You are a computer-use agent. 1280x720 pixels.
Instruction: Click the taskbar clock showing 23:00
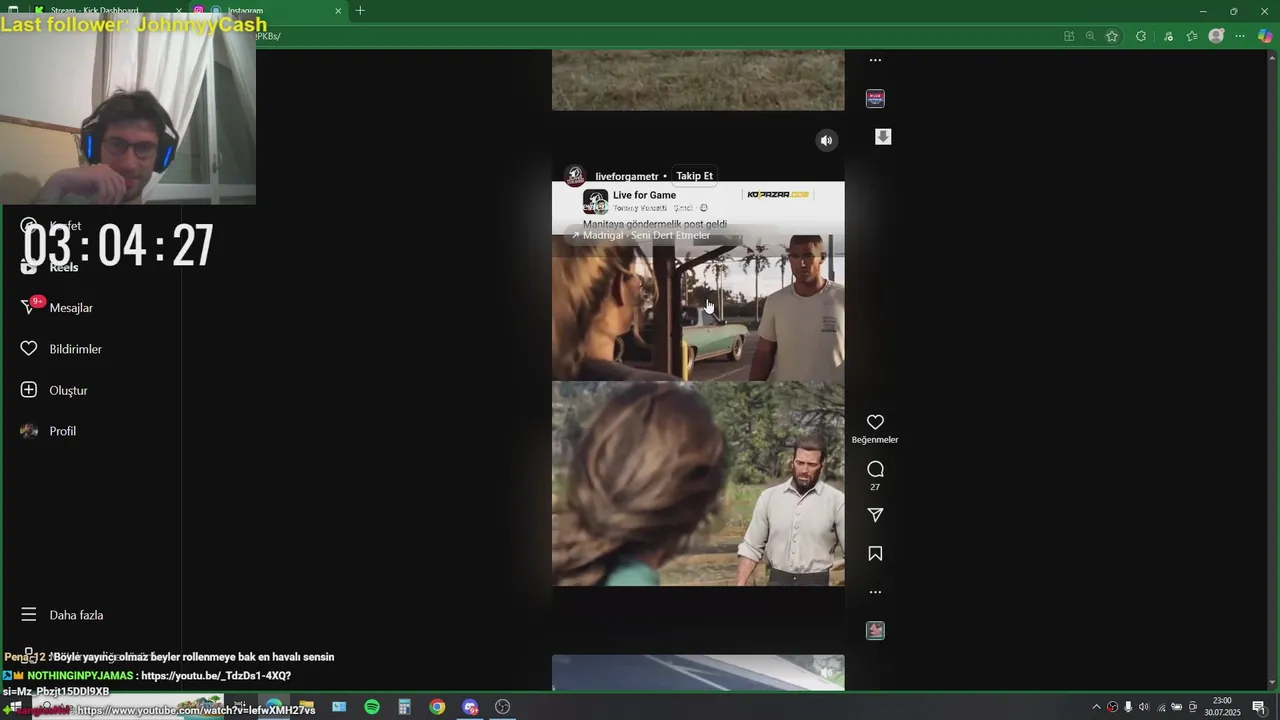(x=1222, y=707)
